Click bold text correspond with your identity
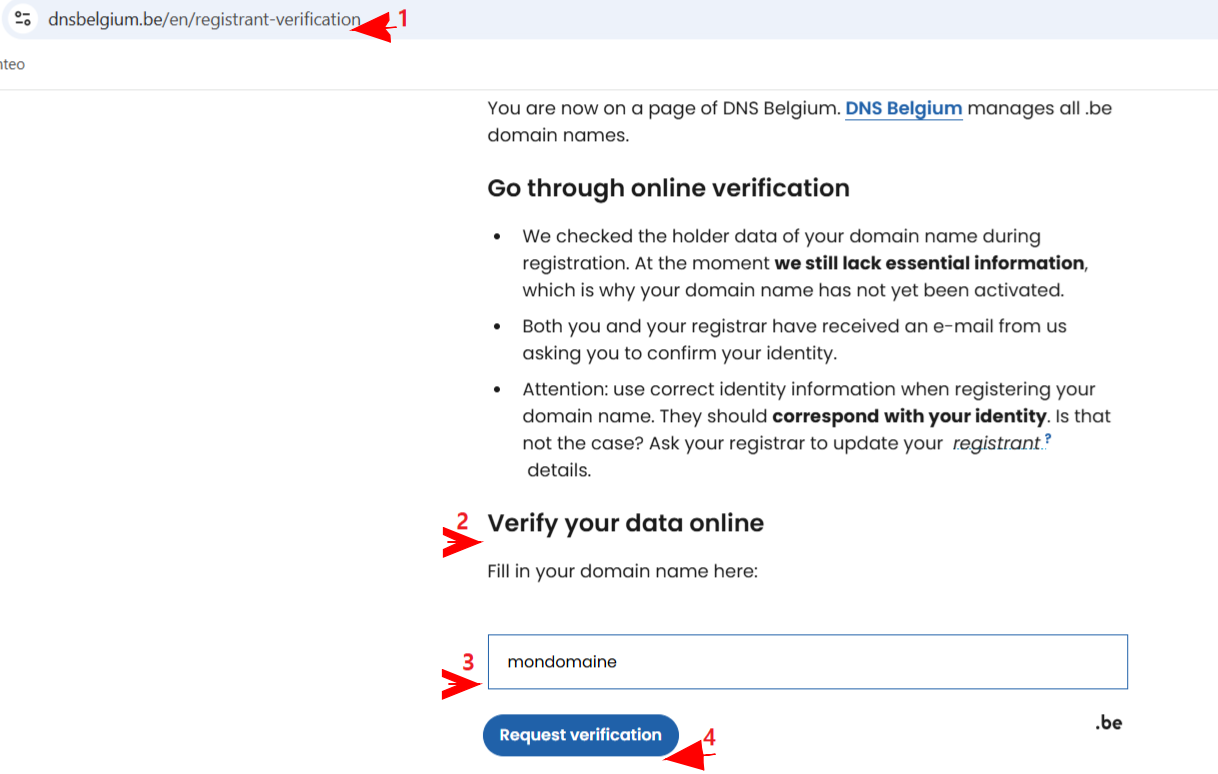1218x774 pixels. click(x=909, y=415)
